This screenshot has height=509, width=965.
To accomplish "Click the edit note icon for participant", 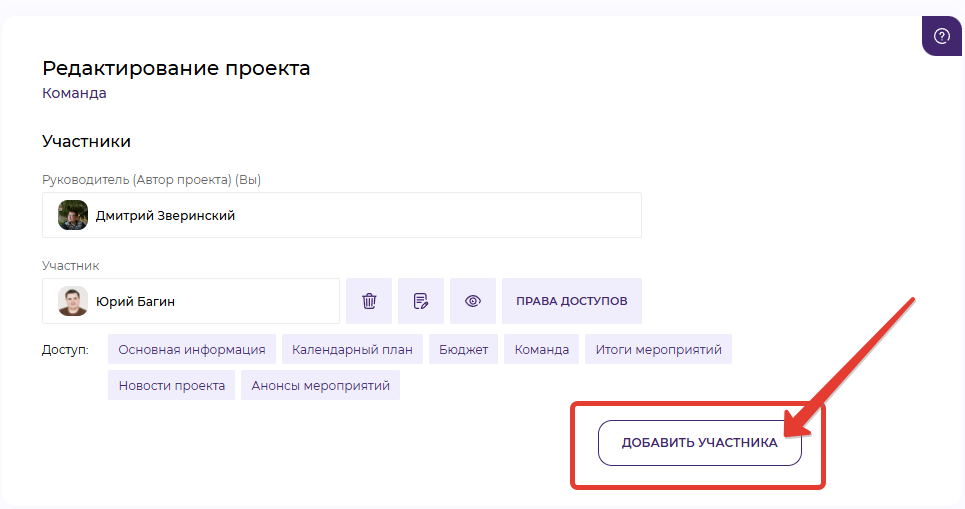I will pyautogui.click(x=421, y=301).
